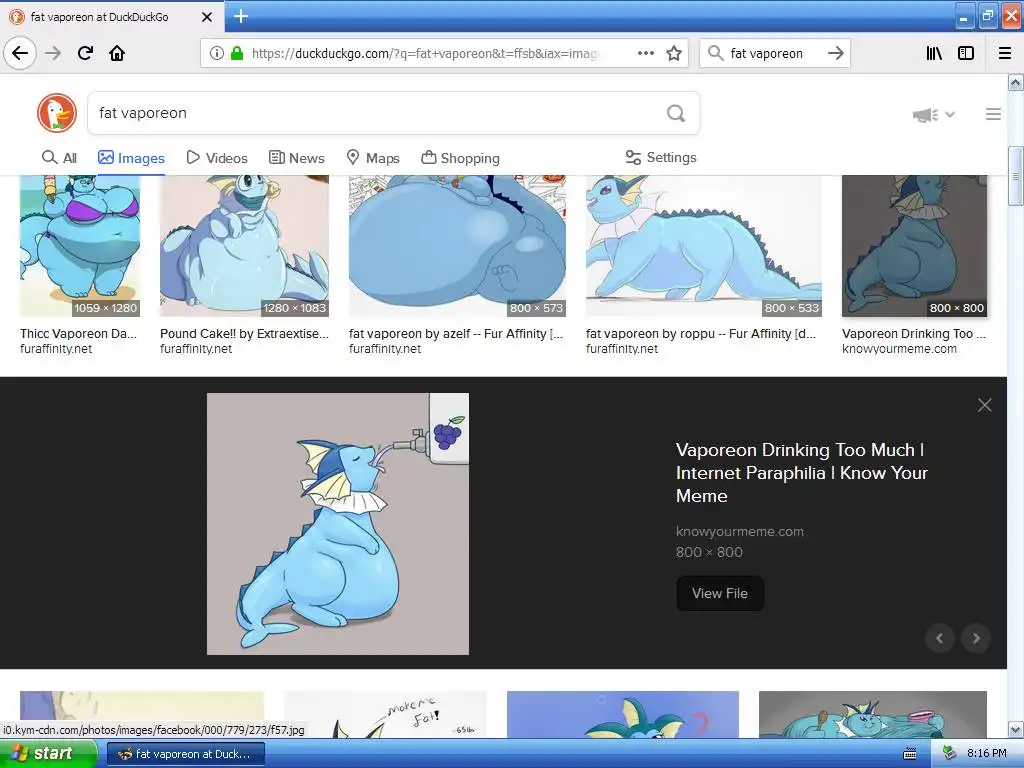Click the browser Forward arrow button
This screenshot has width=1024, height=768.
coord(53,53)
